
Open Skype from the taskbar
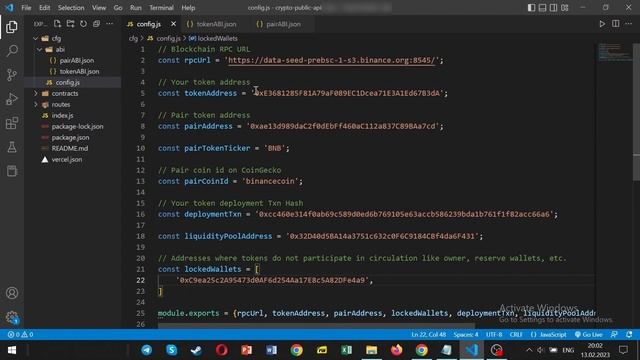[x=172, y=350]
